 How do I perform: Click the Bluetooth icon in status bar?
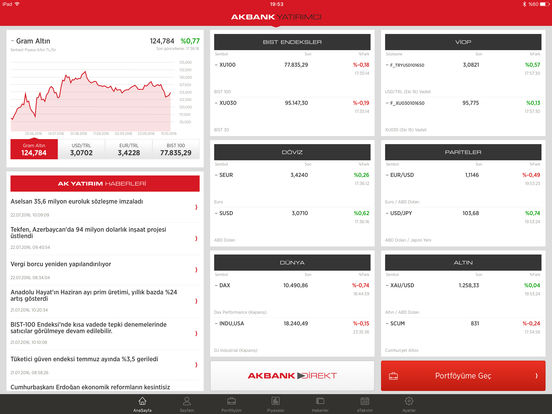(524, 4)
